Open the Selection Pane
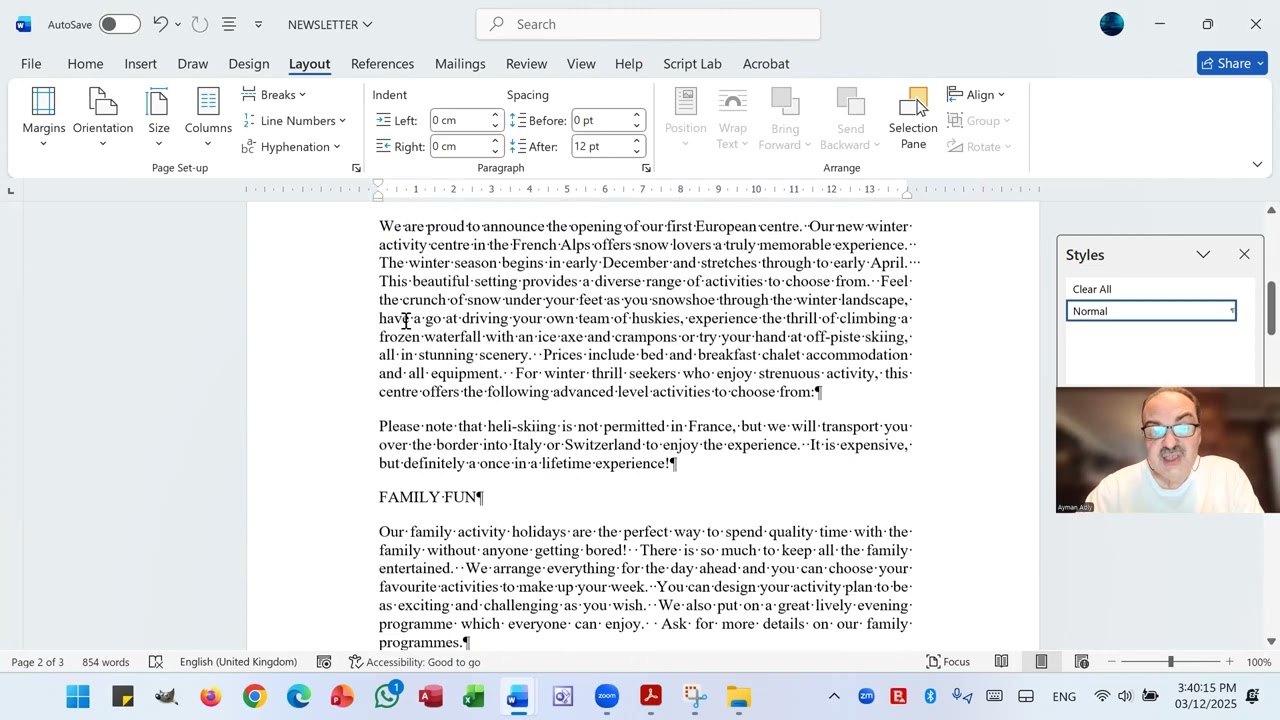Viewport: 1280px width, 720px height. click(x=913, y=118)
